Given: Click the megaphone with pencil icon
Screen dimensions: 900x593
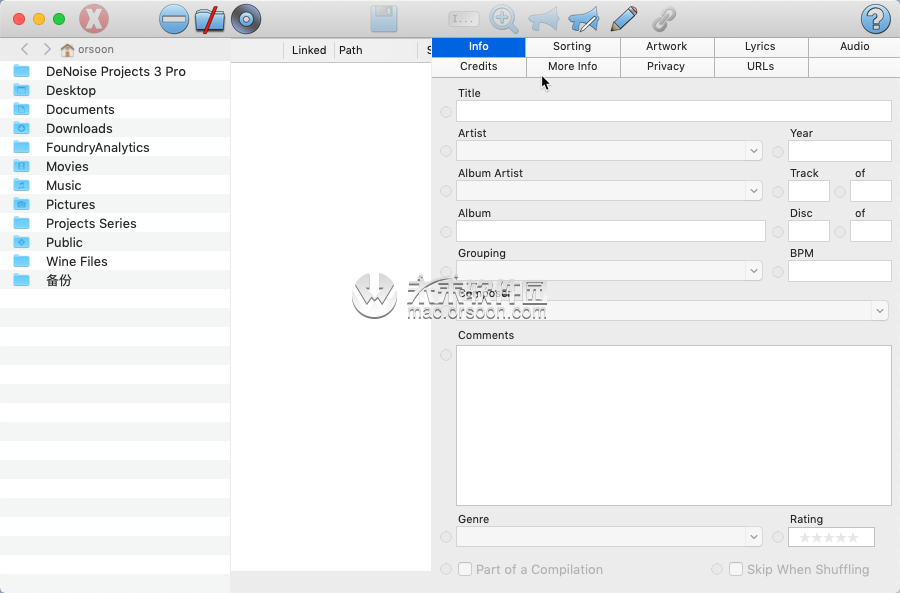Looking at the screenshot, I should 583,19.
